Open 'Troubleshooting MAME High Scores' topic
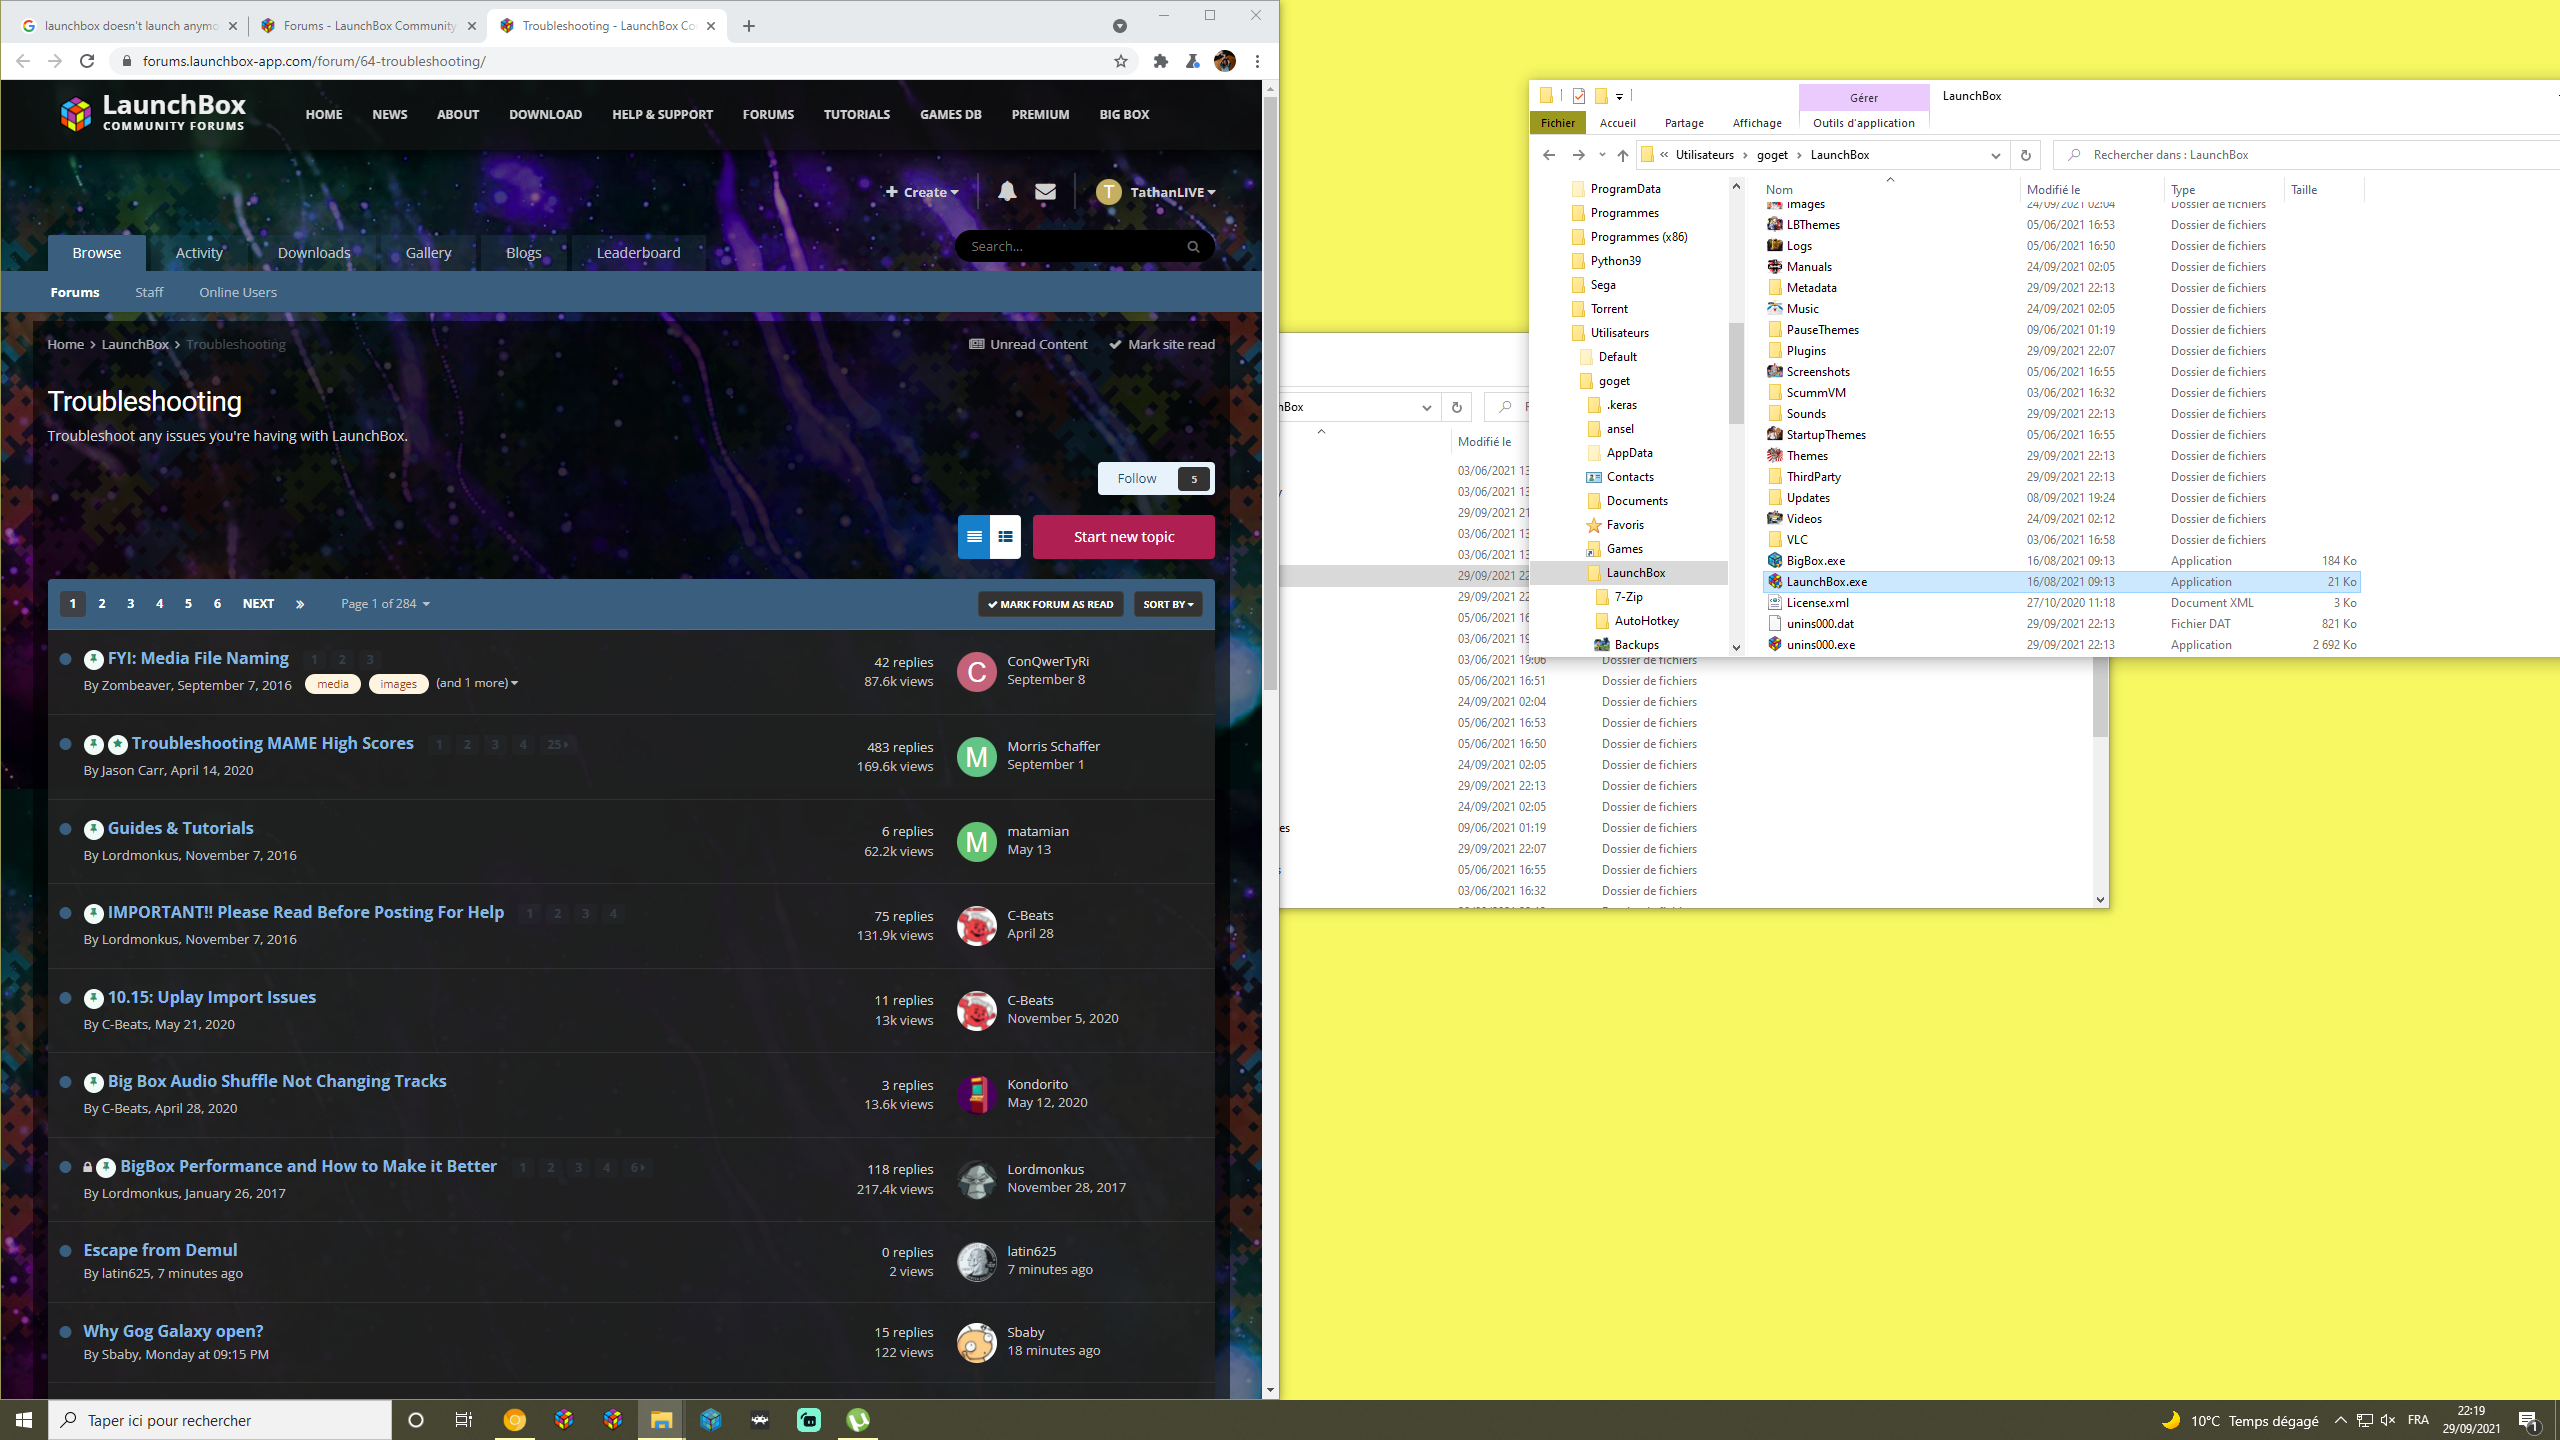Image resolution: width=2560 pixels, height=1440 pixels. [272, 743]
